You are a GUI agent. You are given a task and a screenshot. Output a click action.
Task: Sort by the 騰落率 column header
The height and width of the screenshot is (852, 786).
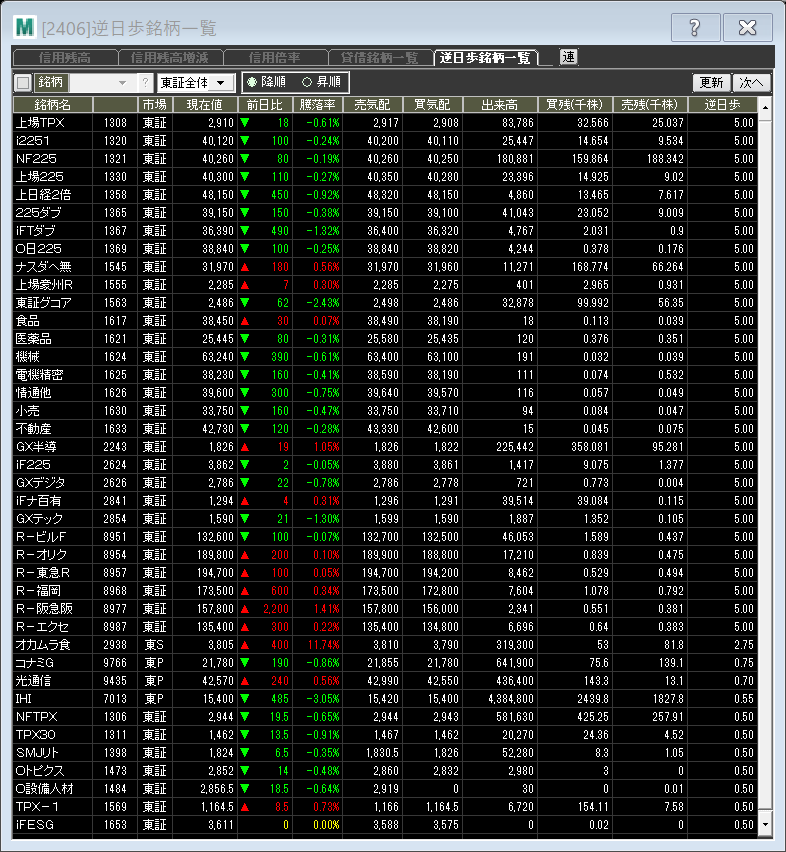point(318,105)
